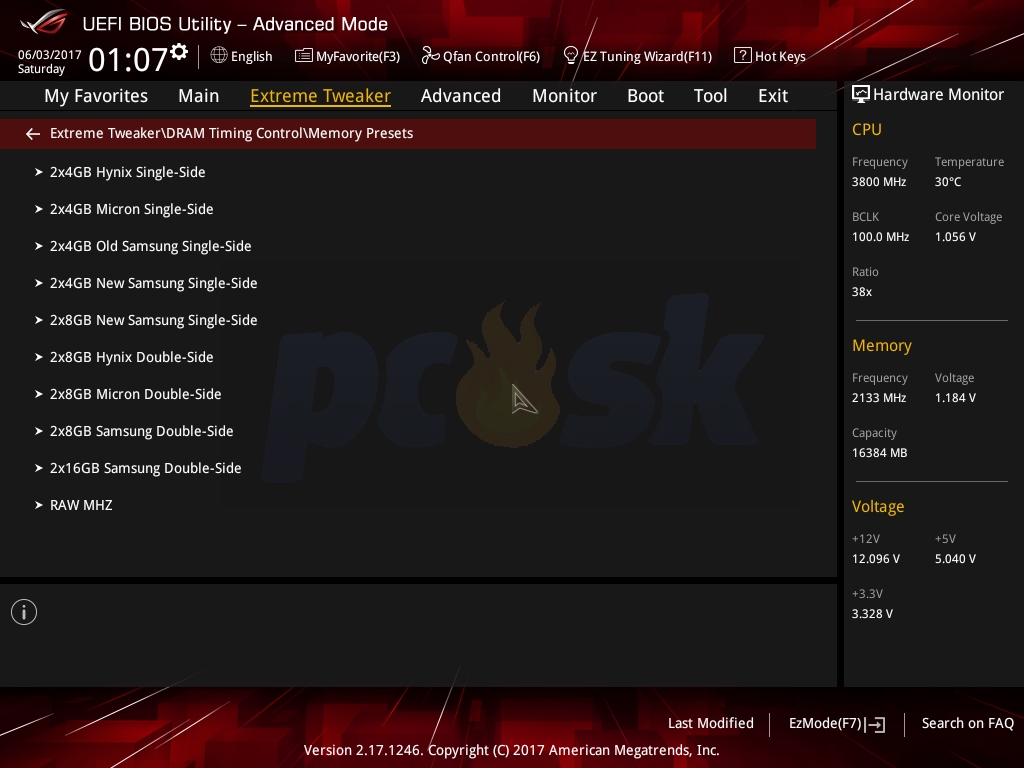
Task: Click the CPU frequency 3800 MHz value
Action: pos(878,182)
